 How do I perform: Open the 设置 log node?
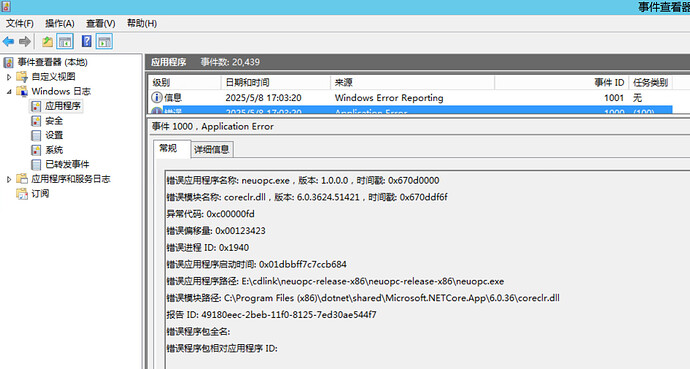point(54,135)
